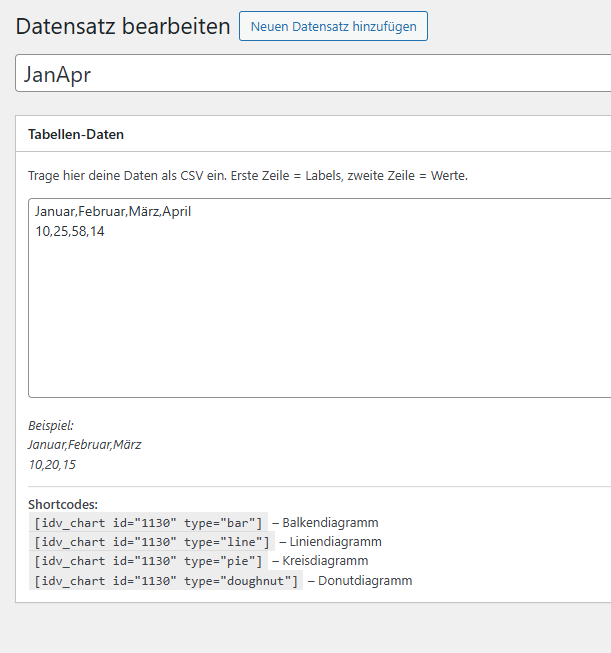Screen dimensions: 611x653
Task: Click the 'Liniendiagramm' description label
Action: [335, 542]
